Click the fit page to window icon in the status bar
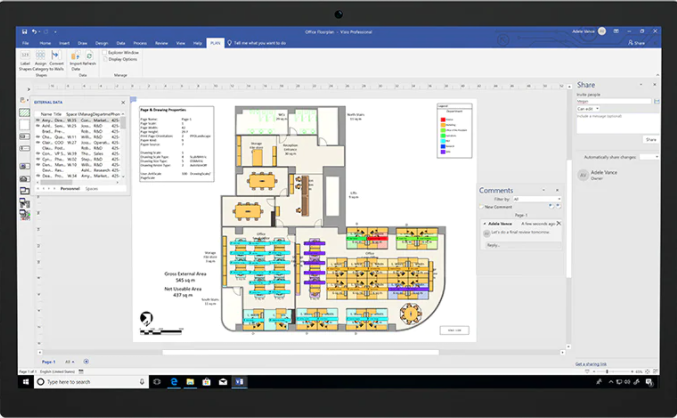 tap(647, 371)
